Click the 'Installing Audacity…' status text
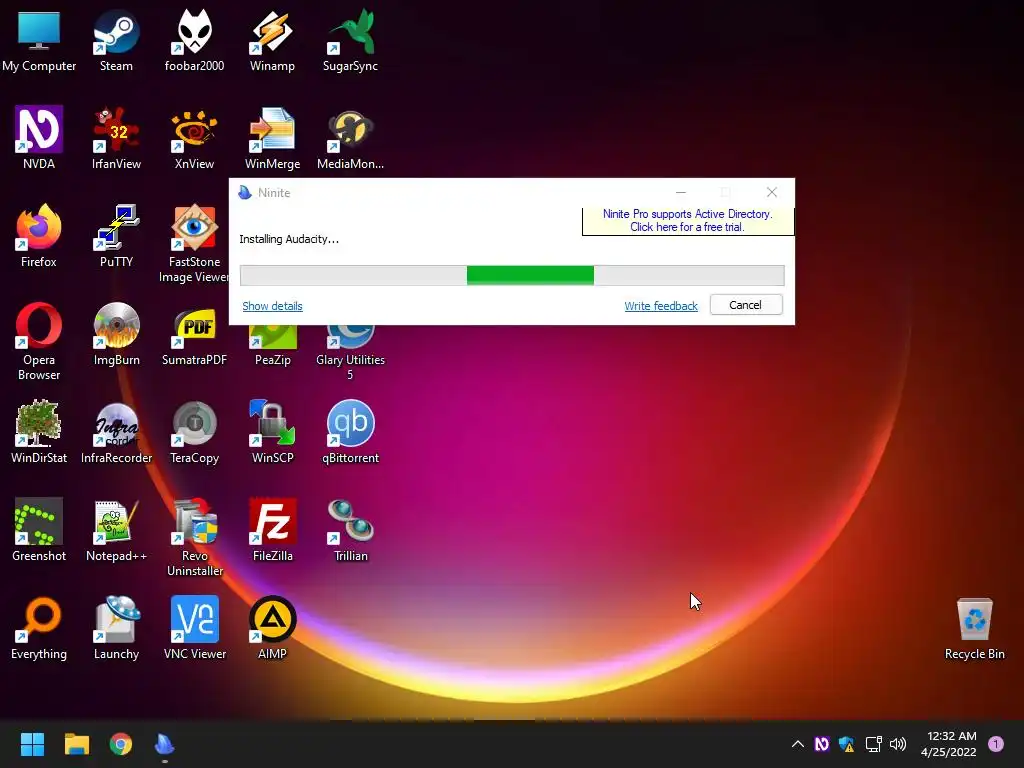 pyautogui.click(x=289, y=239)
